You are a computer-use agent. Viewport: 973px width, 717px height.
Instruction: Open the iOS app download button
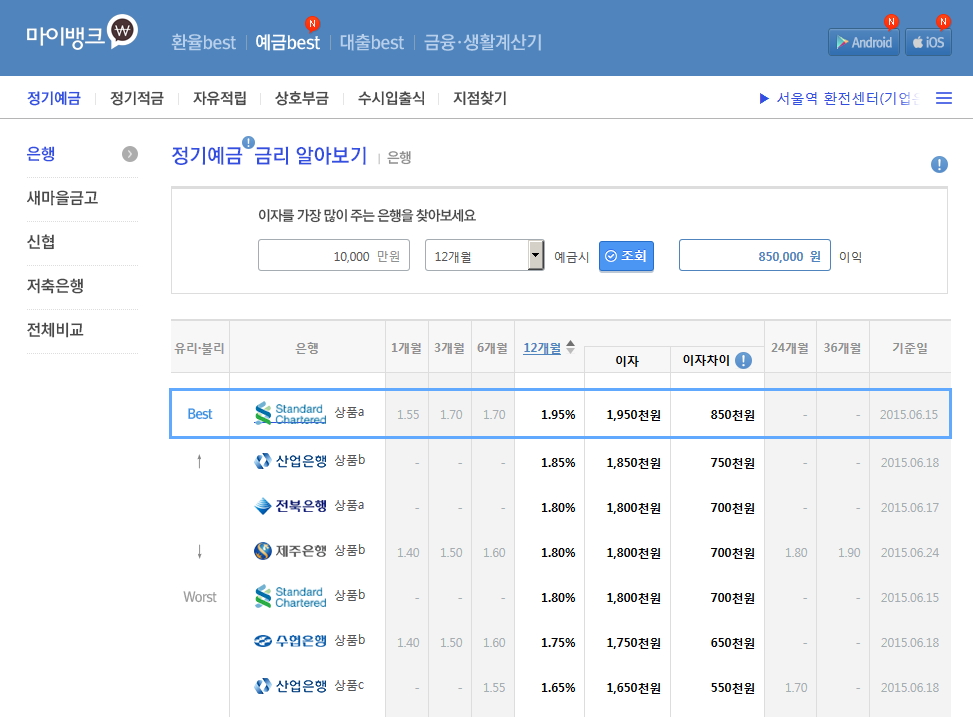pos(928,42)
